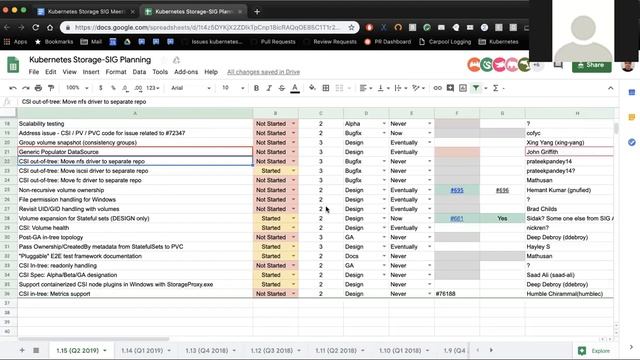Open the #695 link in column F
This screenshot has height=360, width=640.
(x=457, y=190)
